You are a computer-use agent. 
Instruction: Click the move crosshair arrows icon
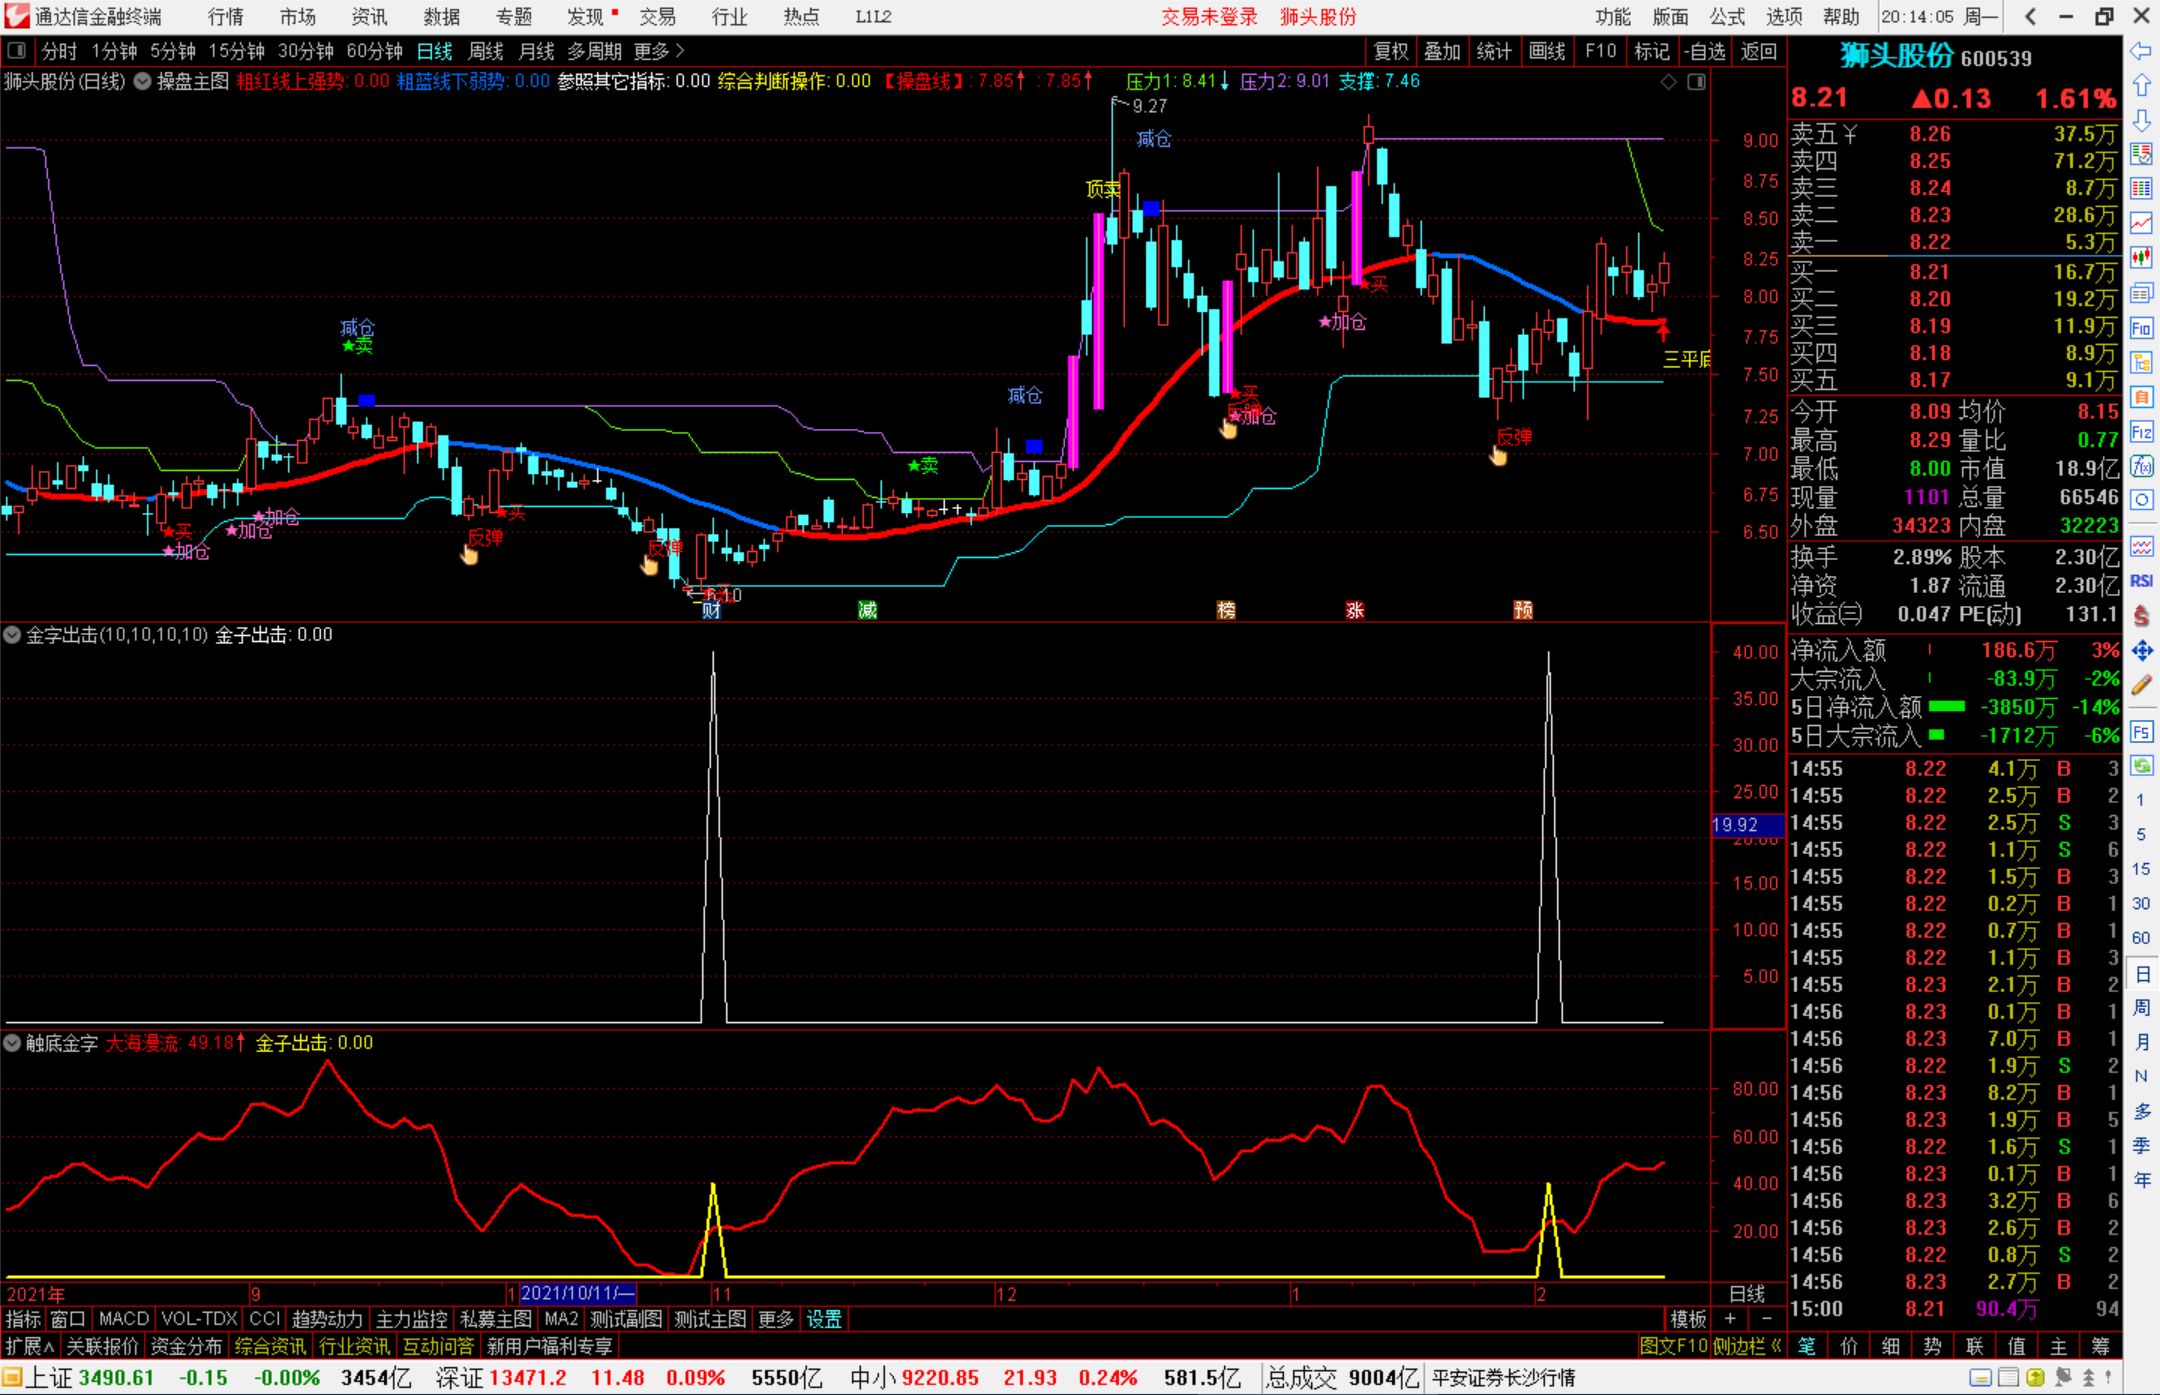pyautogui.click(x=2141, y=651)
